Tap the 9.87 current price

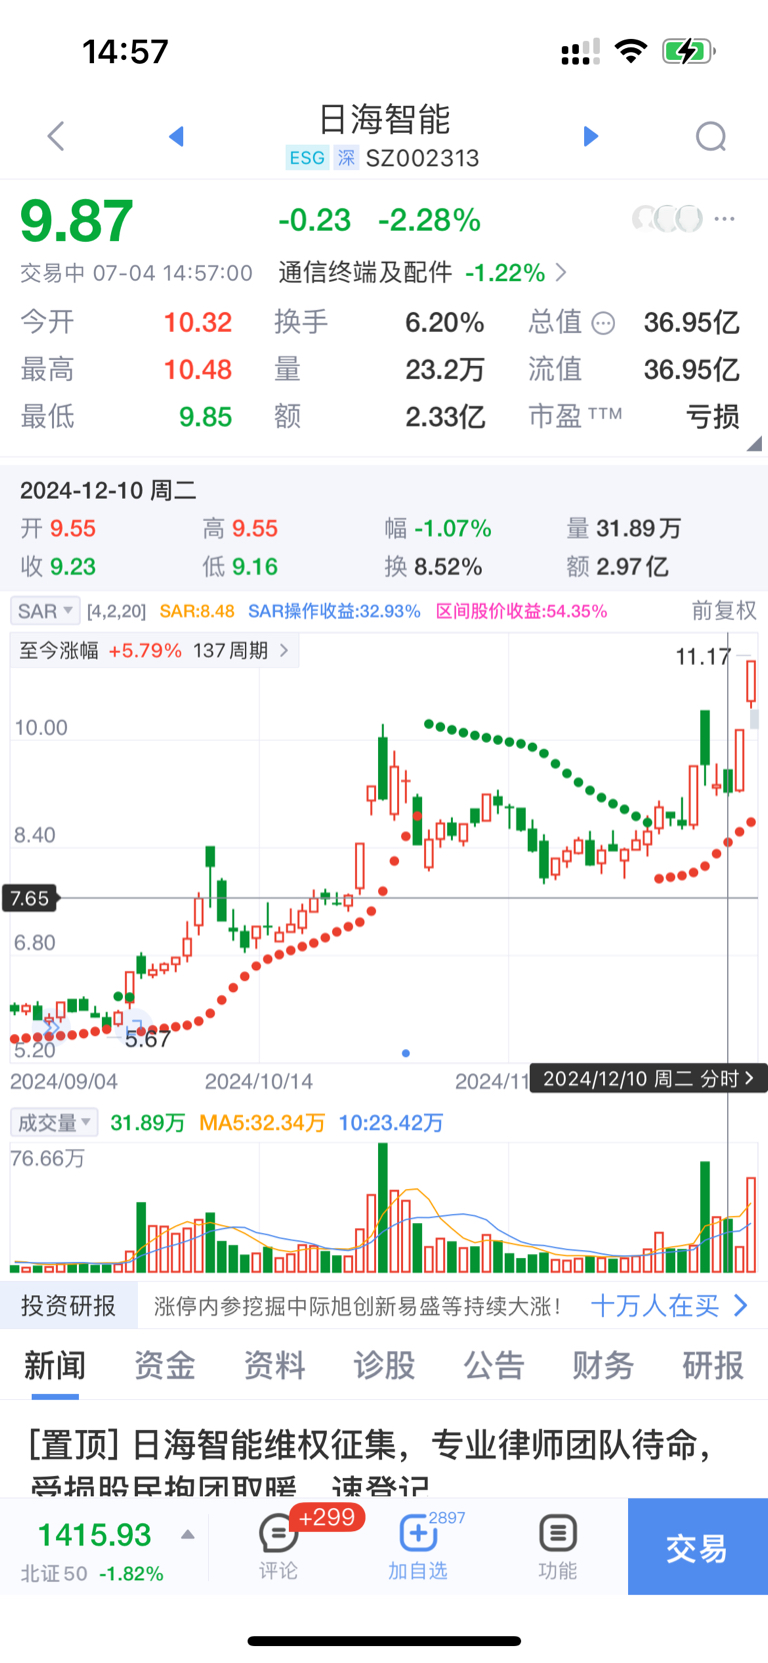click(x=77, y=221)
